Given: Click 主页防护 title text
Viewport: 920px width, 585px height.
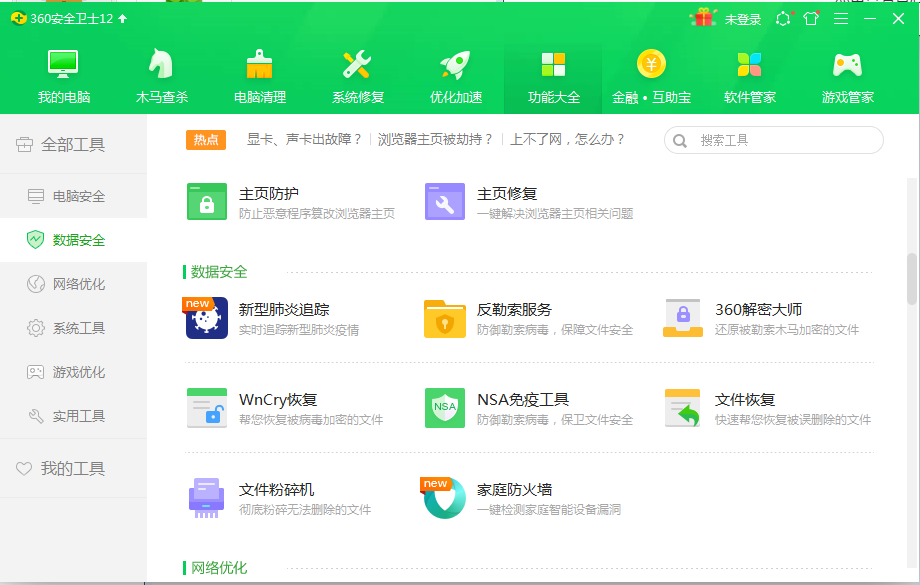Looking at the screenshot, I should (x=269, y=194).
